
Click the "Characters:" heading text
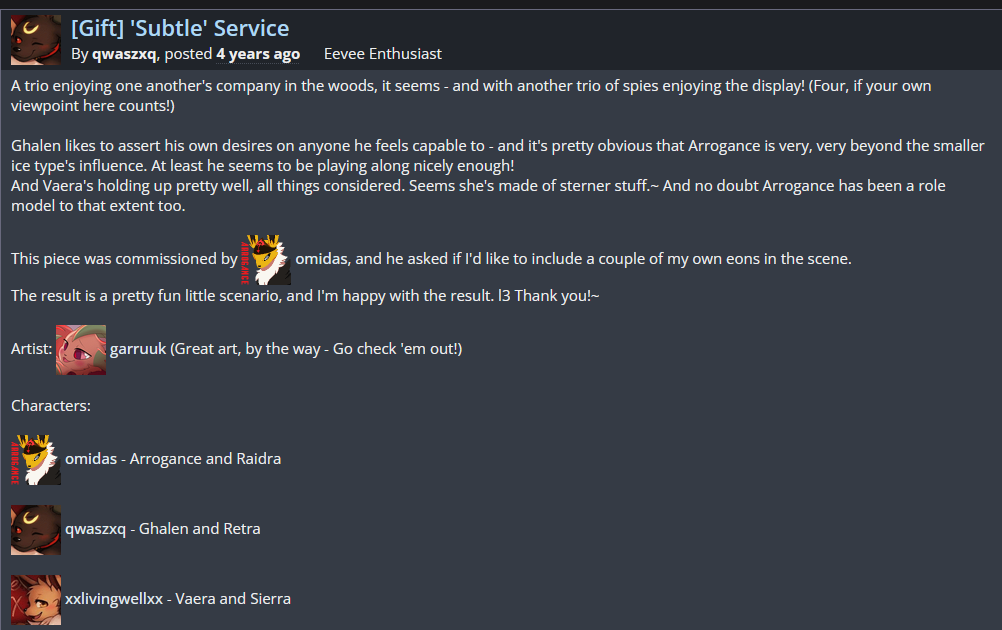tap(51, 406)
